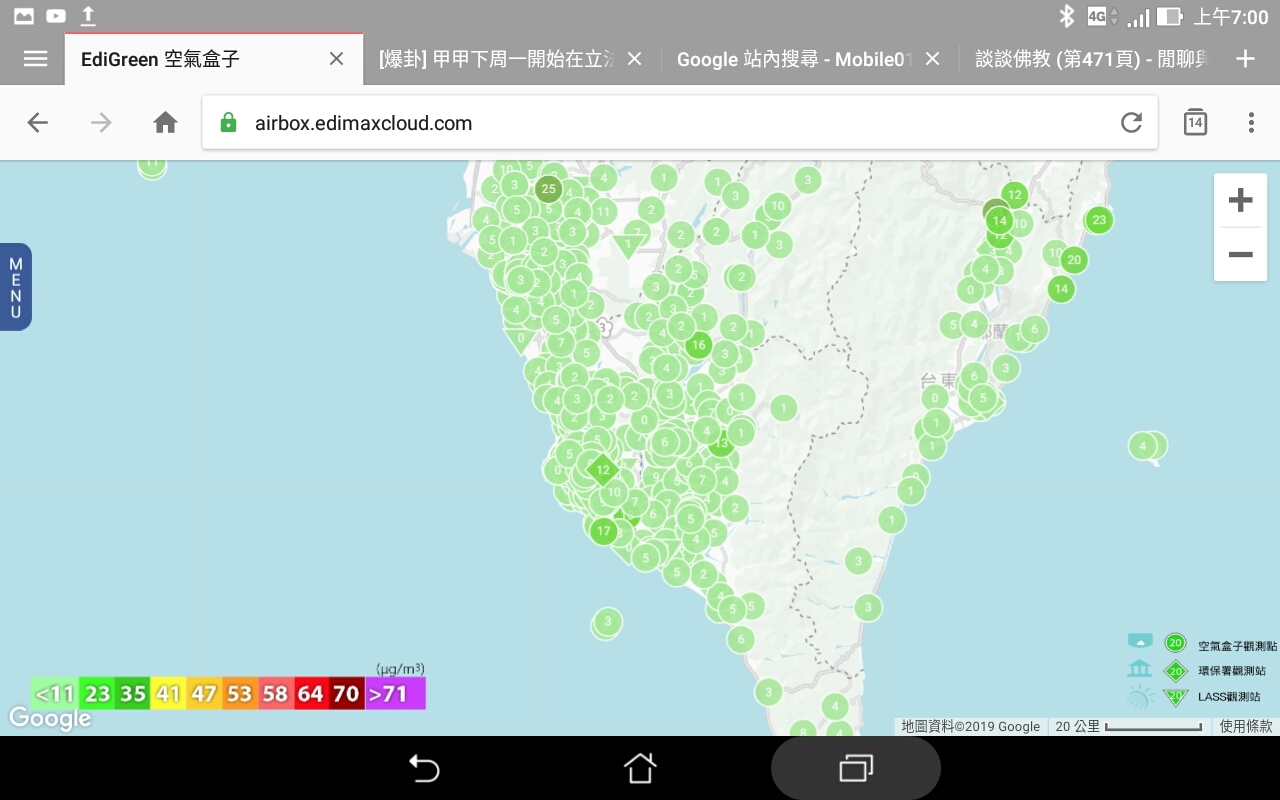Open Chrome three-dot overflow menu
This screenshot has height=800, width=1280.
tap(1251, 123)
